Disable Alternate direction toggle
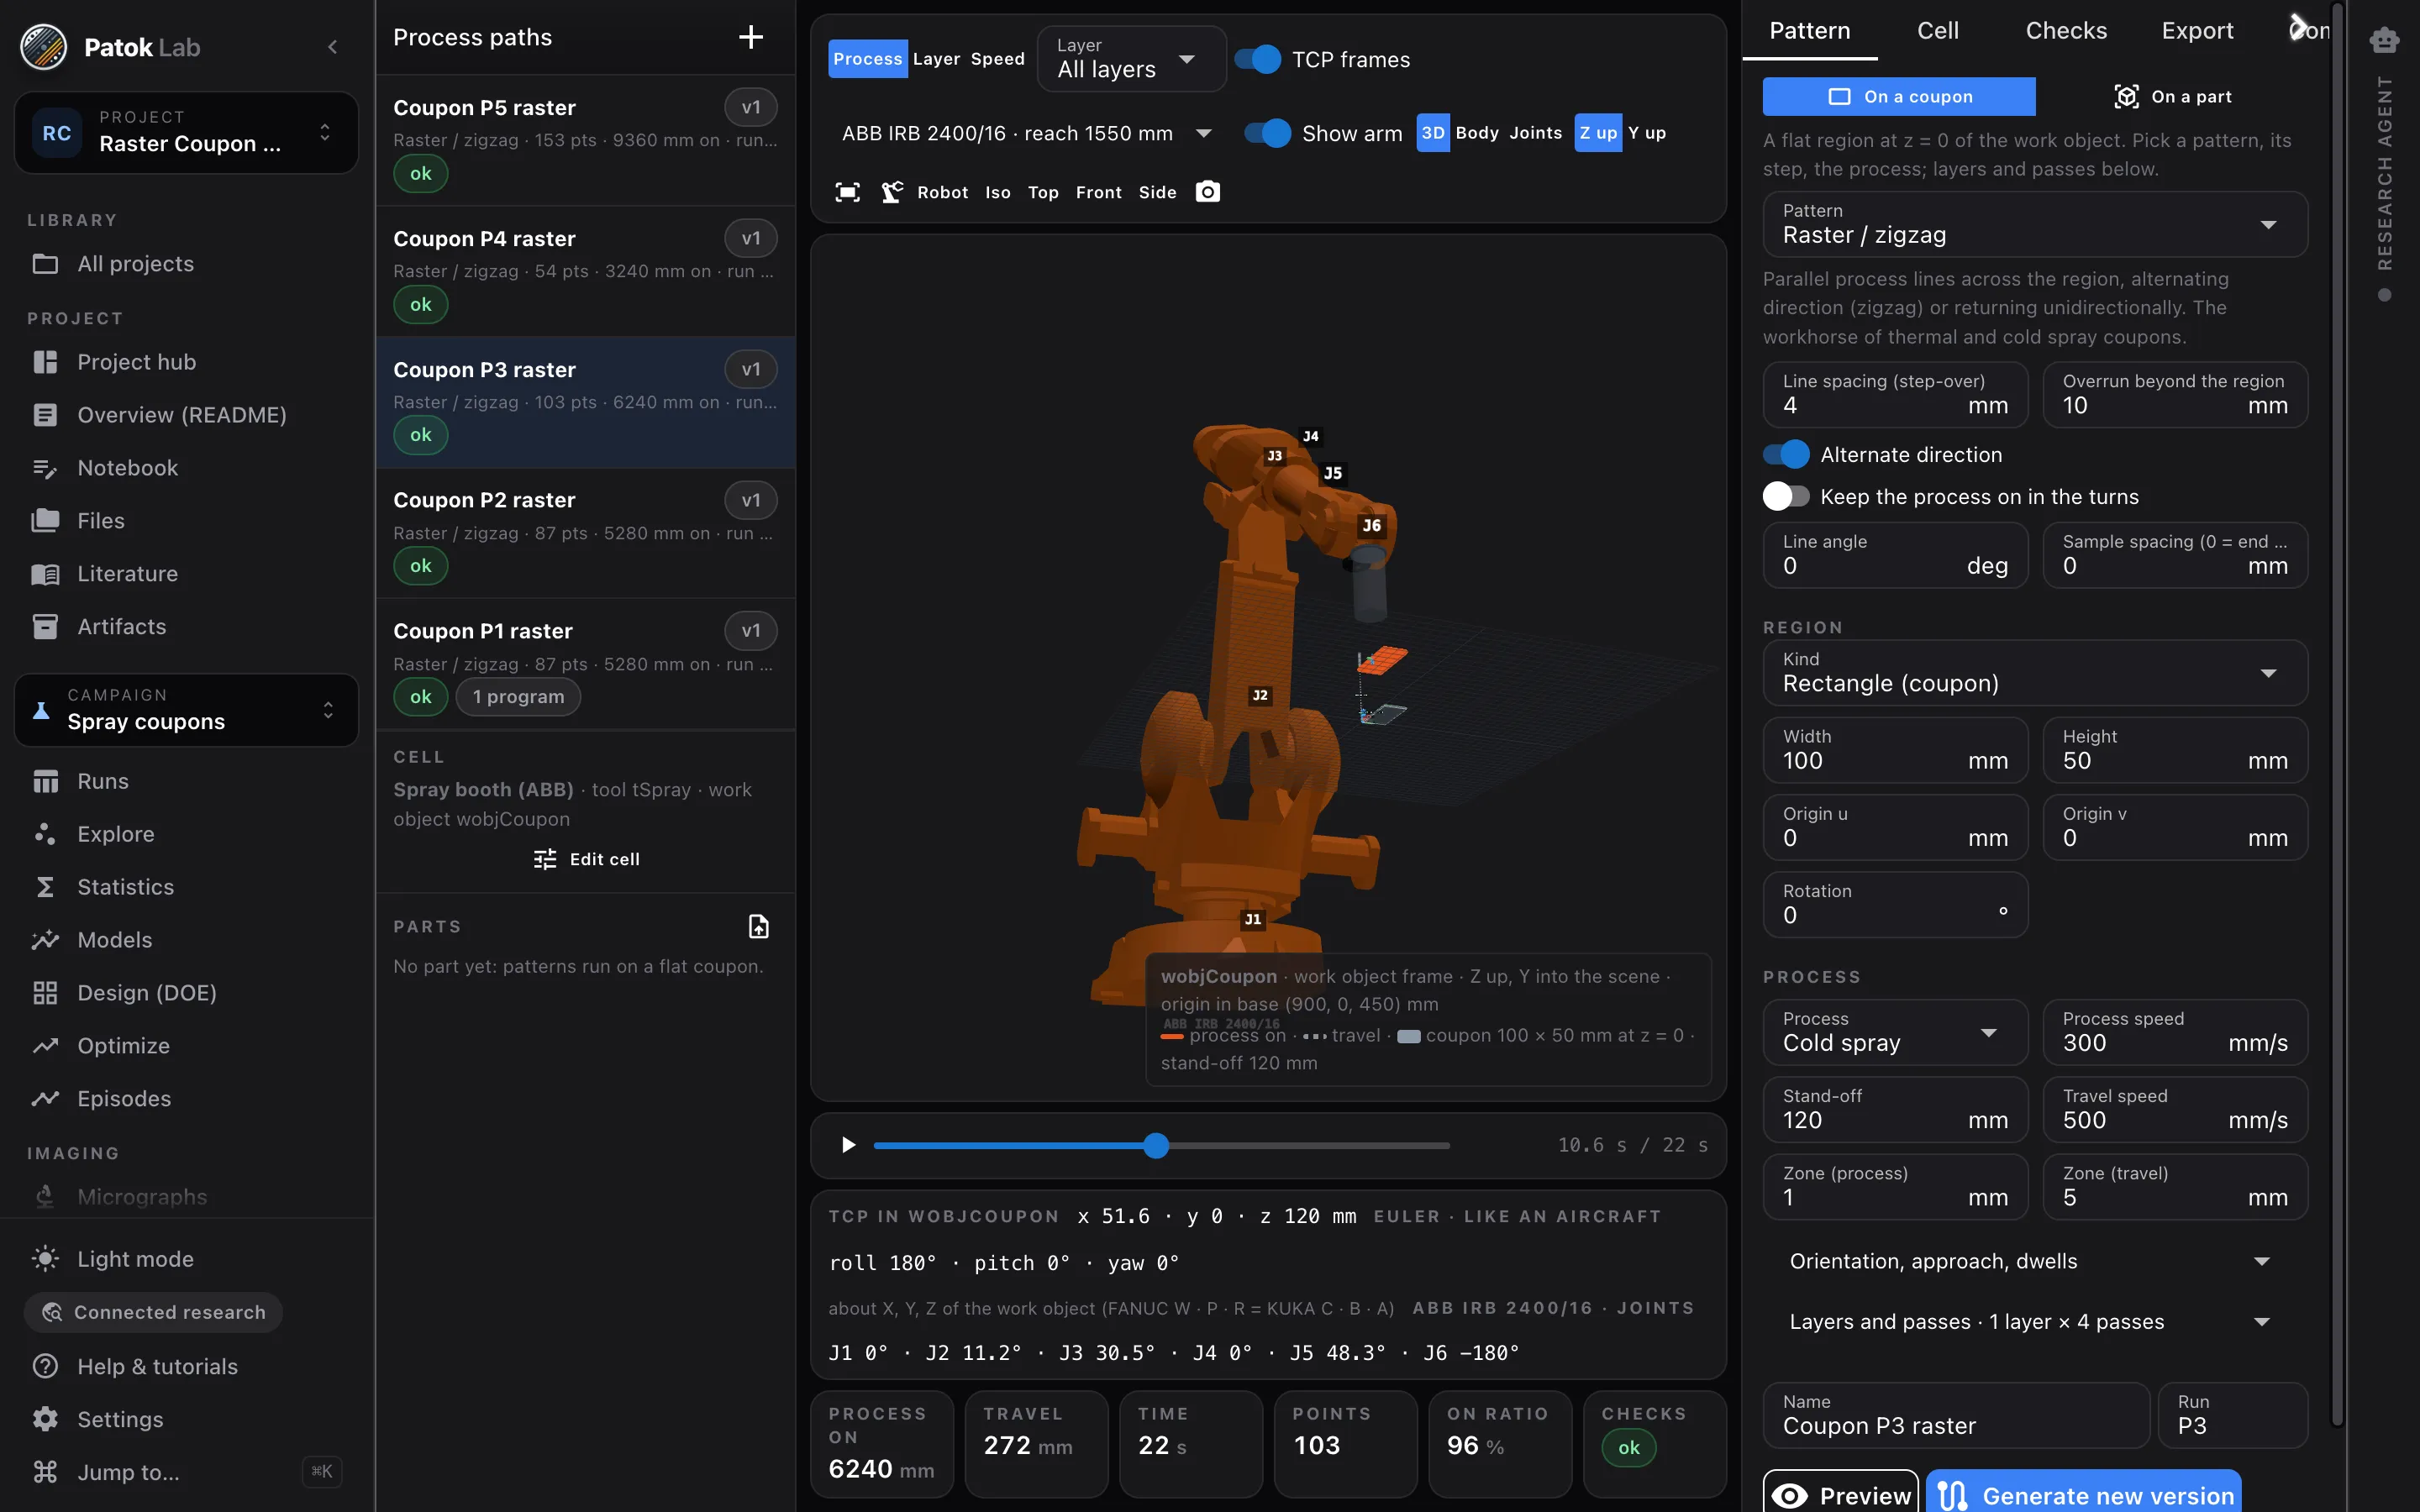 pyautogui.click(x=1786, y=455)
